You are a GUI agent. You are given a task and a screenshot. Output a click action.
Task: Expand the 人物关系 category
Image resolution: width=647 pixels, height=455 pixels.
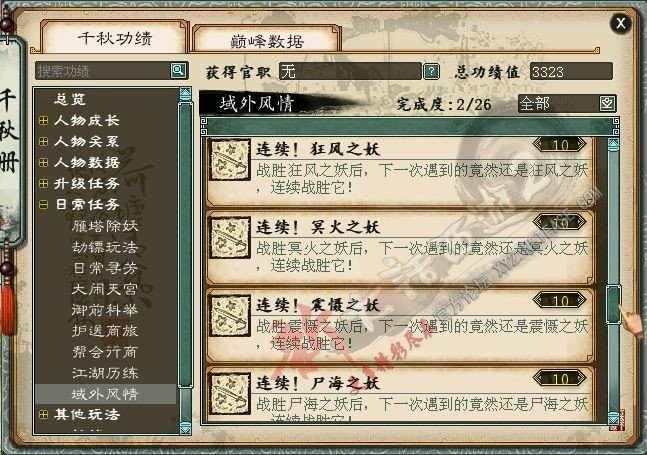[43, 141]
